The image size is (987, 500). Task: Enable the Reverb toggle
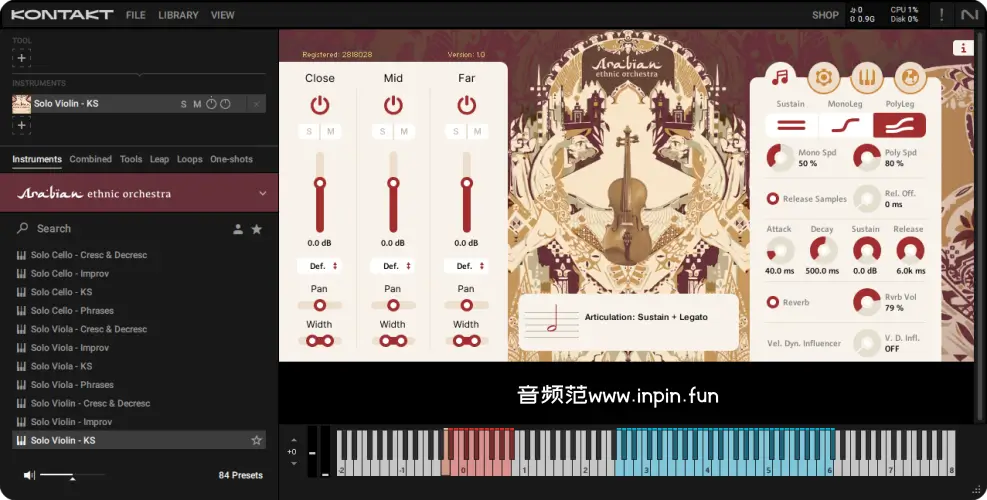772,302
